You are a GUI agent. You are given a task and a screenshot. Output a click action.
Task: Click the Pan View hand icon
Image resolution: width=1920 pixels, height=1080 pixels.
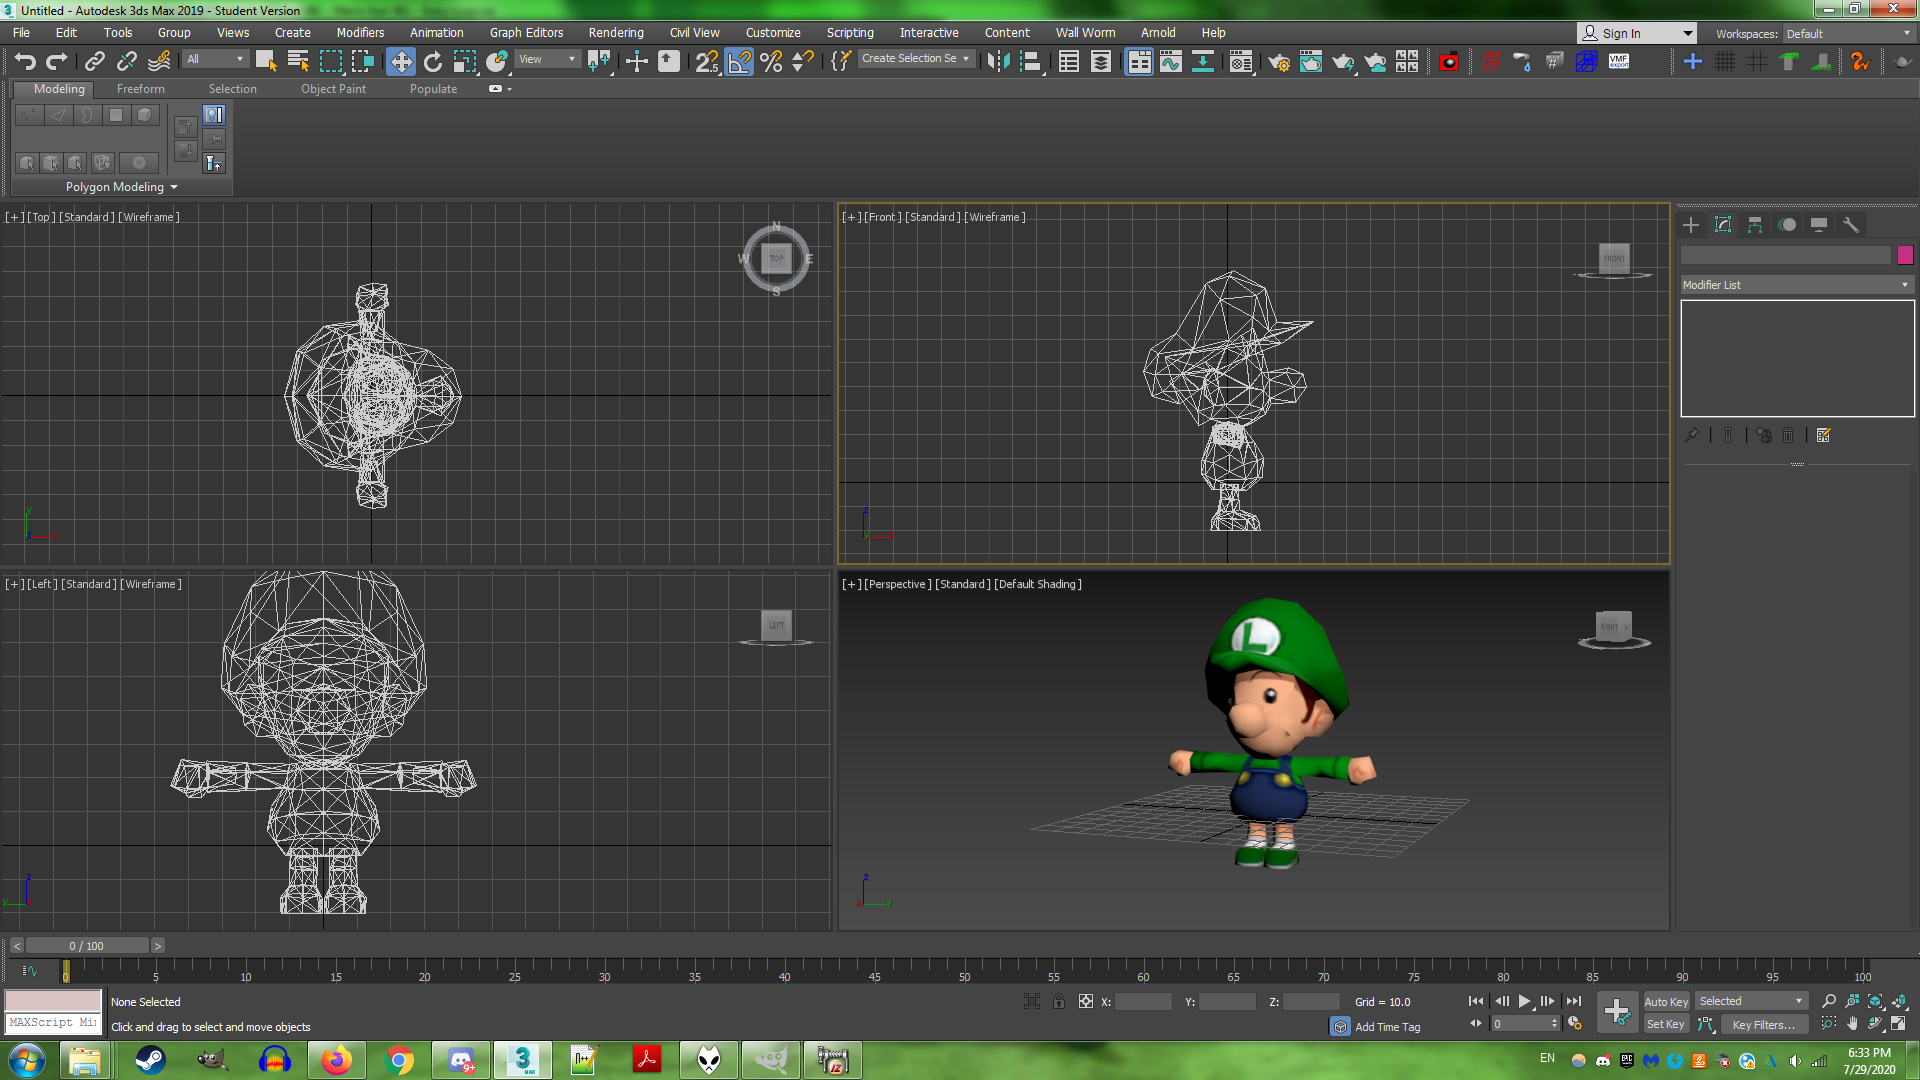coord(1852,1024)
